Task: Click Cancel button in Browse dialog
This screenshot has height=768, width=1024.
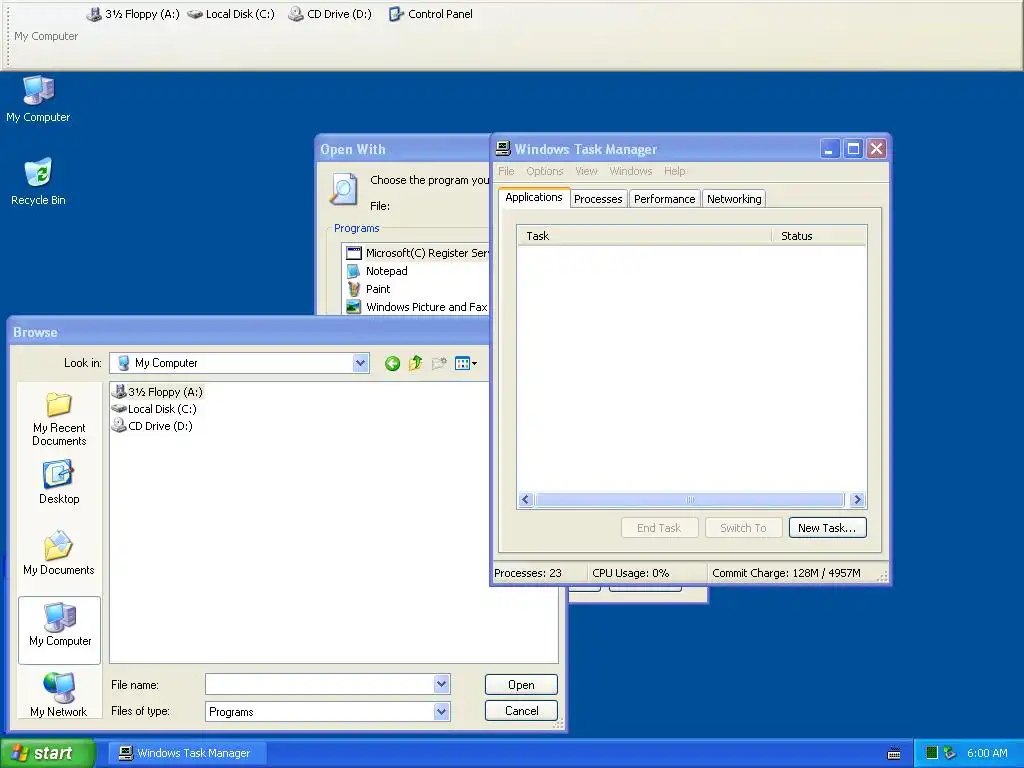Action: click(521, 711)
